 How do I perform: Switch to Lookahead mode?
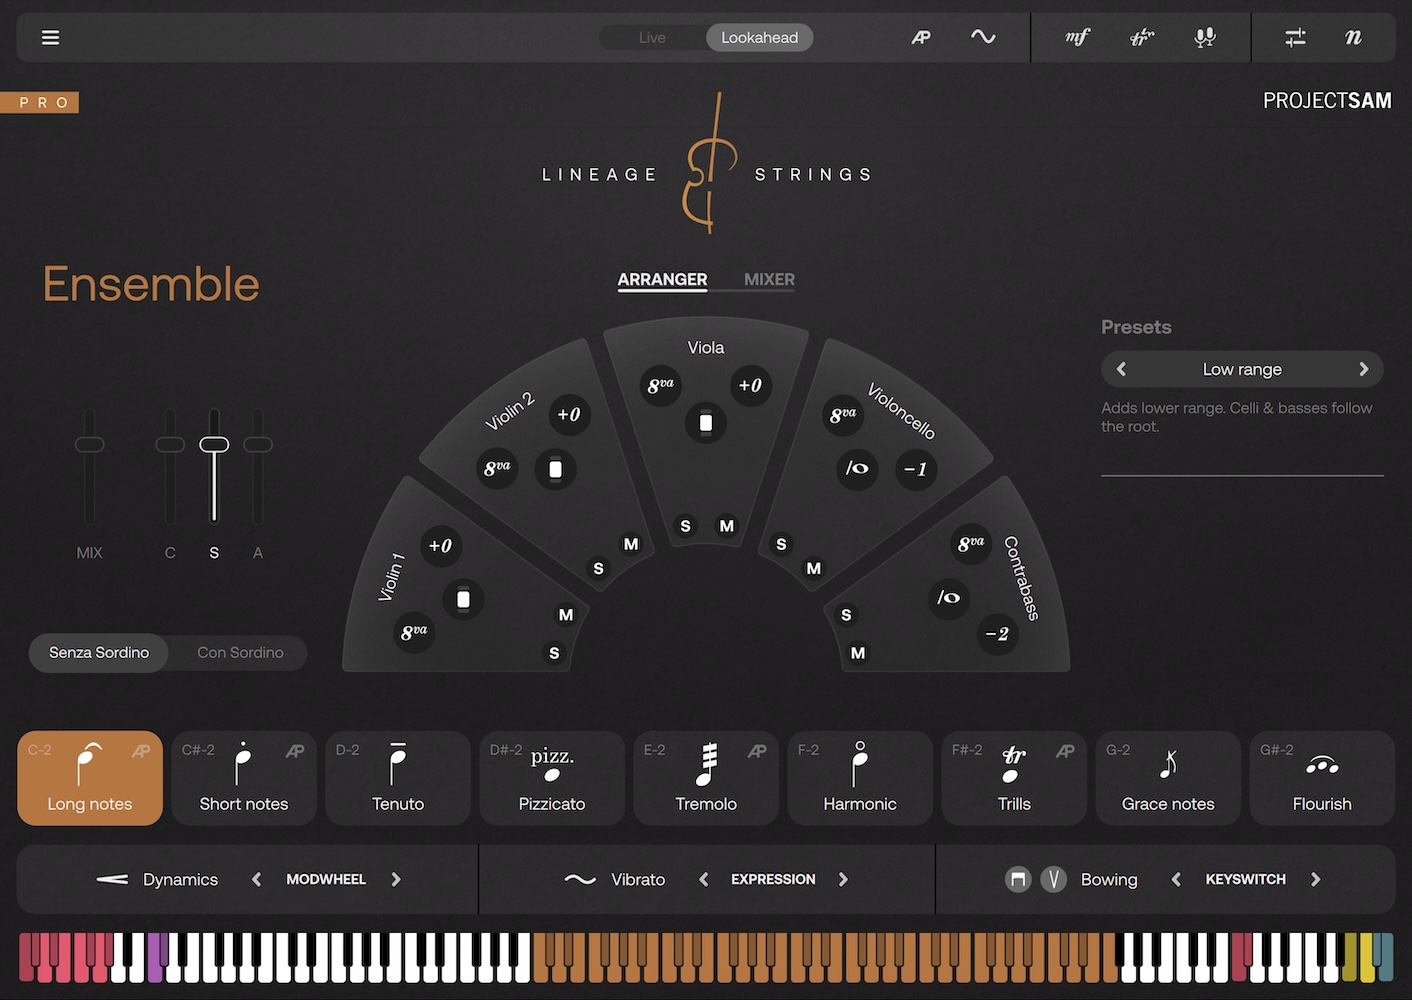[760, 38]
